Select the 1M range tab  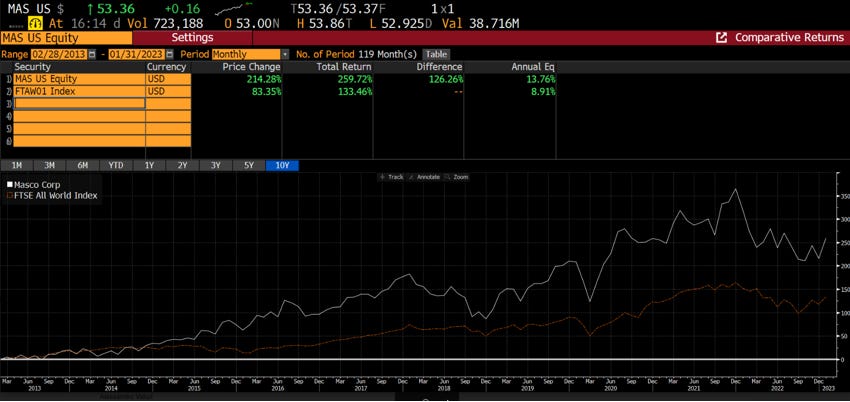pos(17,166)
